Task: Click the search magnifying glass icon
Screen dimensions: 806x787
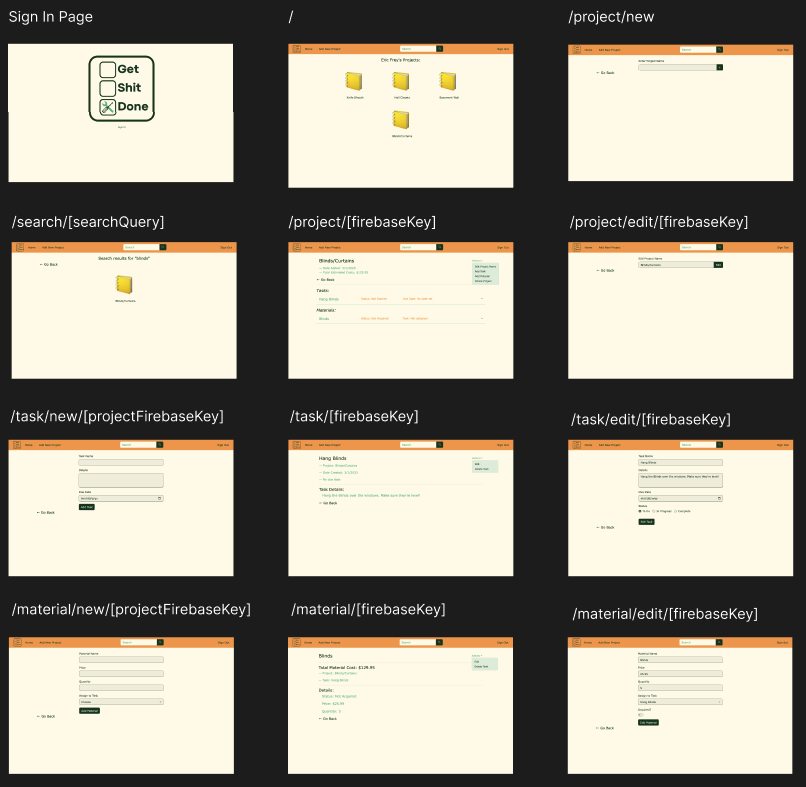Action: click(x=440, y=49)
